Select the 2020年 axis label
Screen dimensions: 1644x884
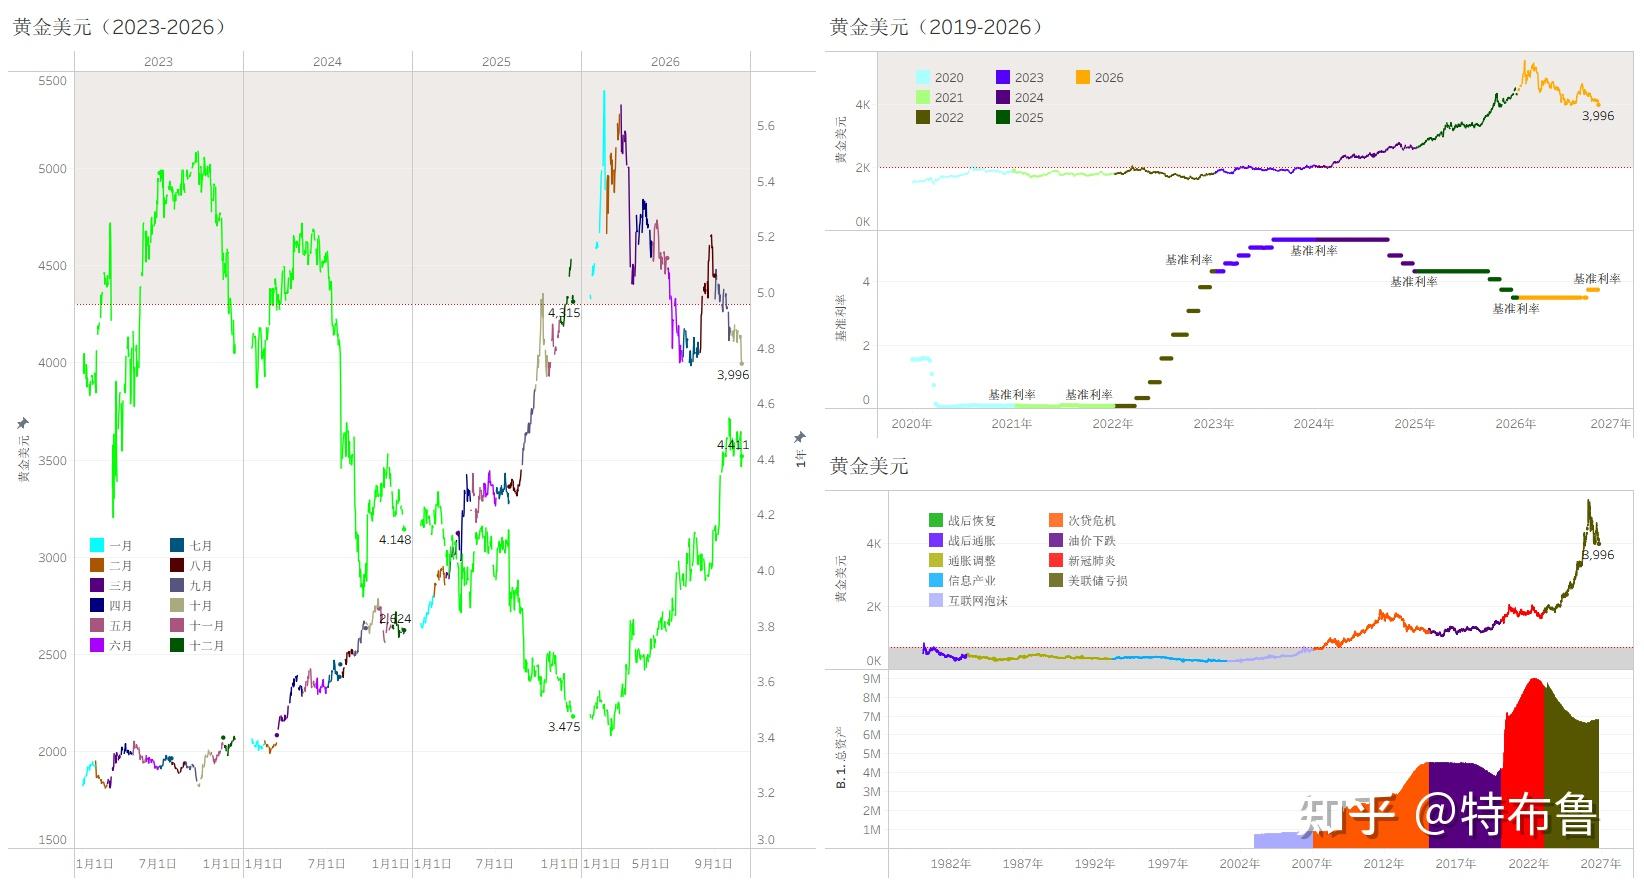pos(911,424)
